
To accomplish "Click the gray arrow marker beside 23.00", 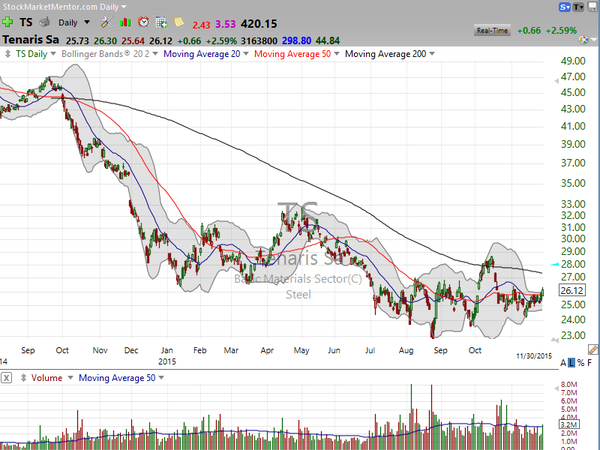I will (554, 339).
